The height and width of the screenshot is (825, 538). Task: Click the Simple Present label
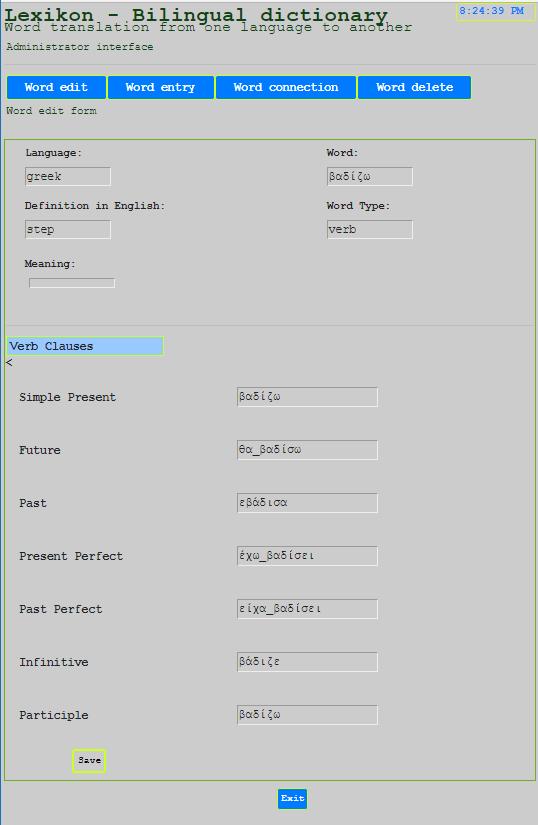tap(67, 397)
